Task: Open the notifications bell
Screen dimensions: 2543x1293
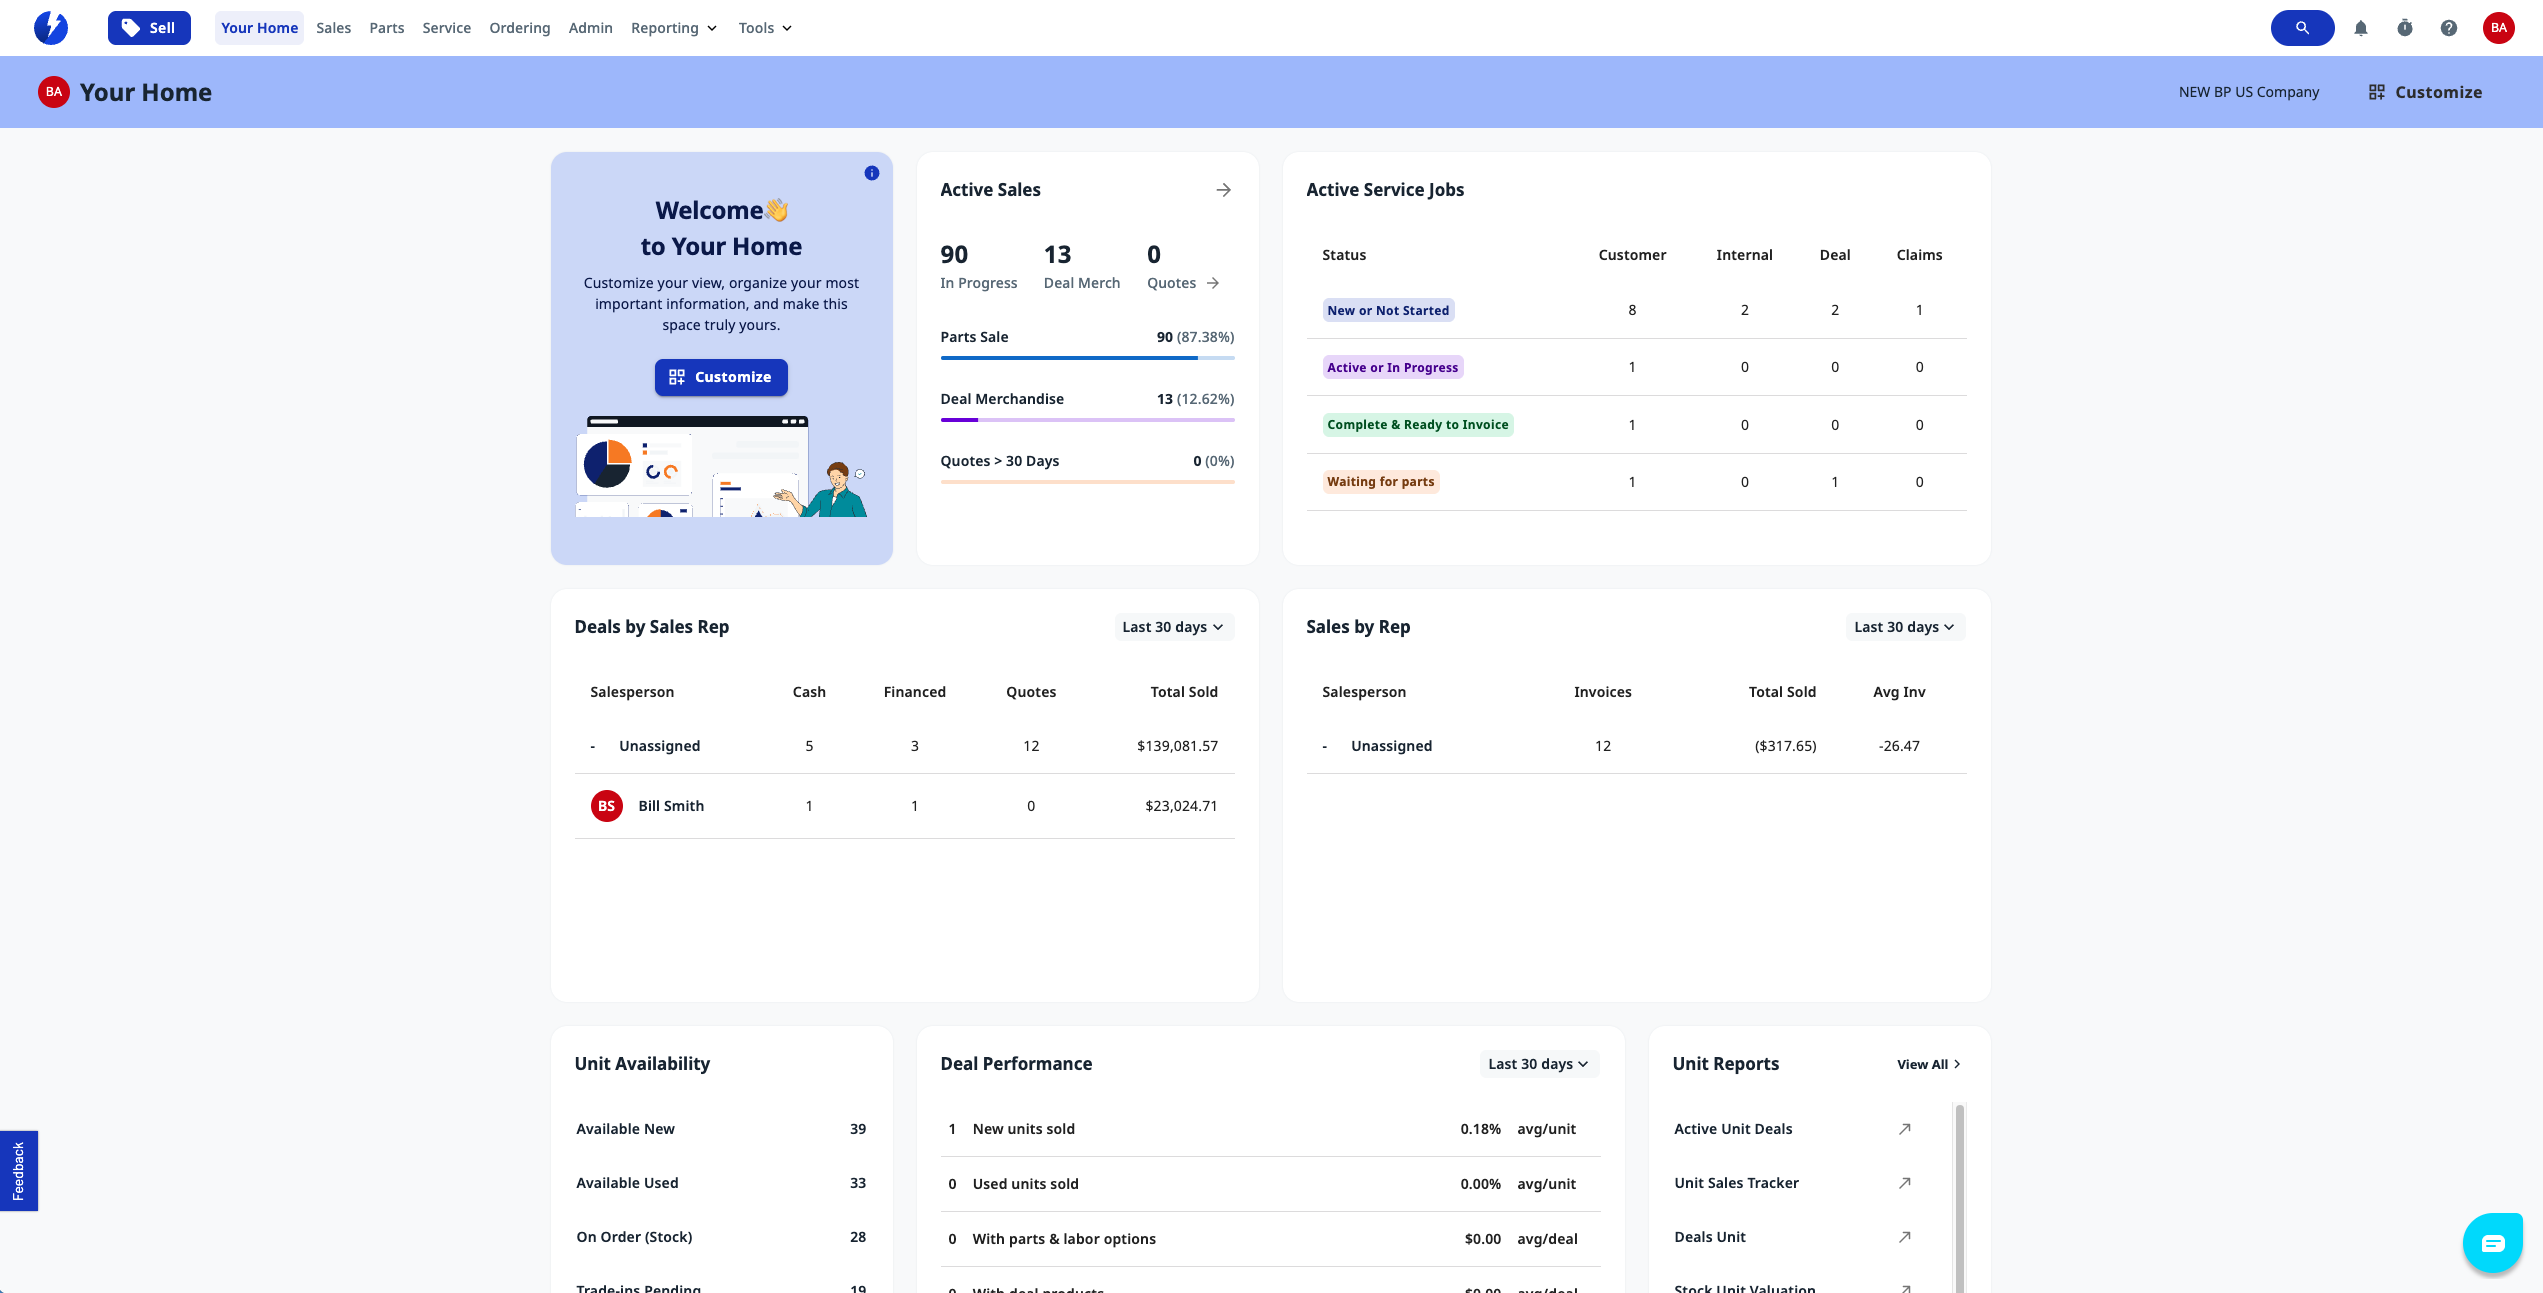Action: tap(2361, 27)
